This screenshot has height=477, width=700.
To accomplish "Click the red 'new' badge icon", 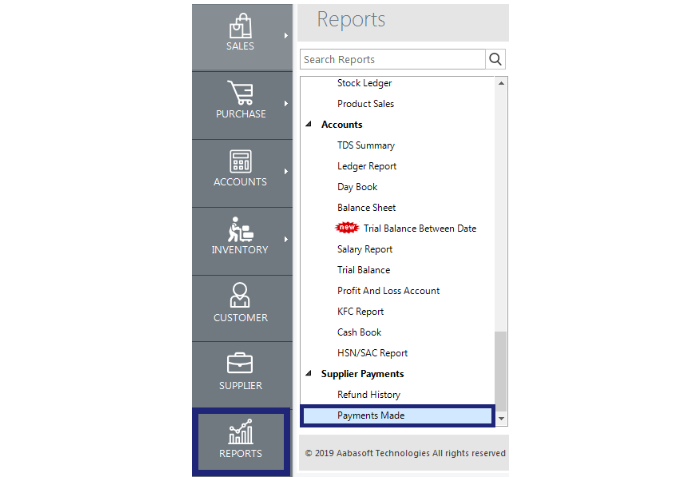I will (x=347, y=228).
